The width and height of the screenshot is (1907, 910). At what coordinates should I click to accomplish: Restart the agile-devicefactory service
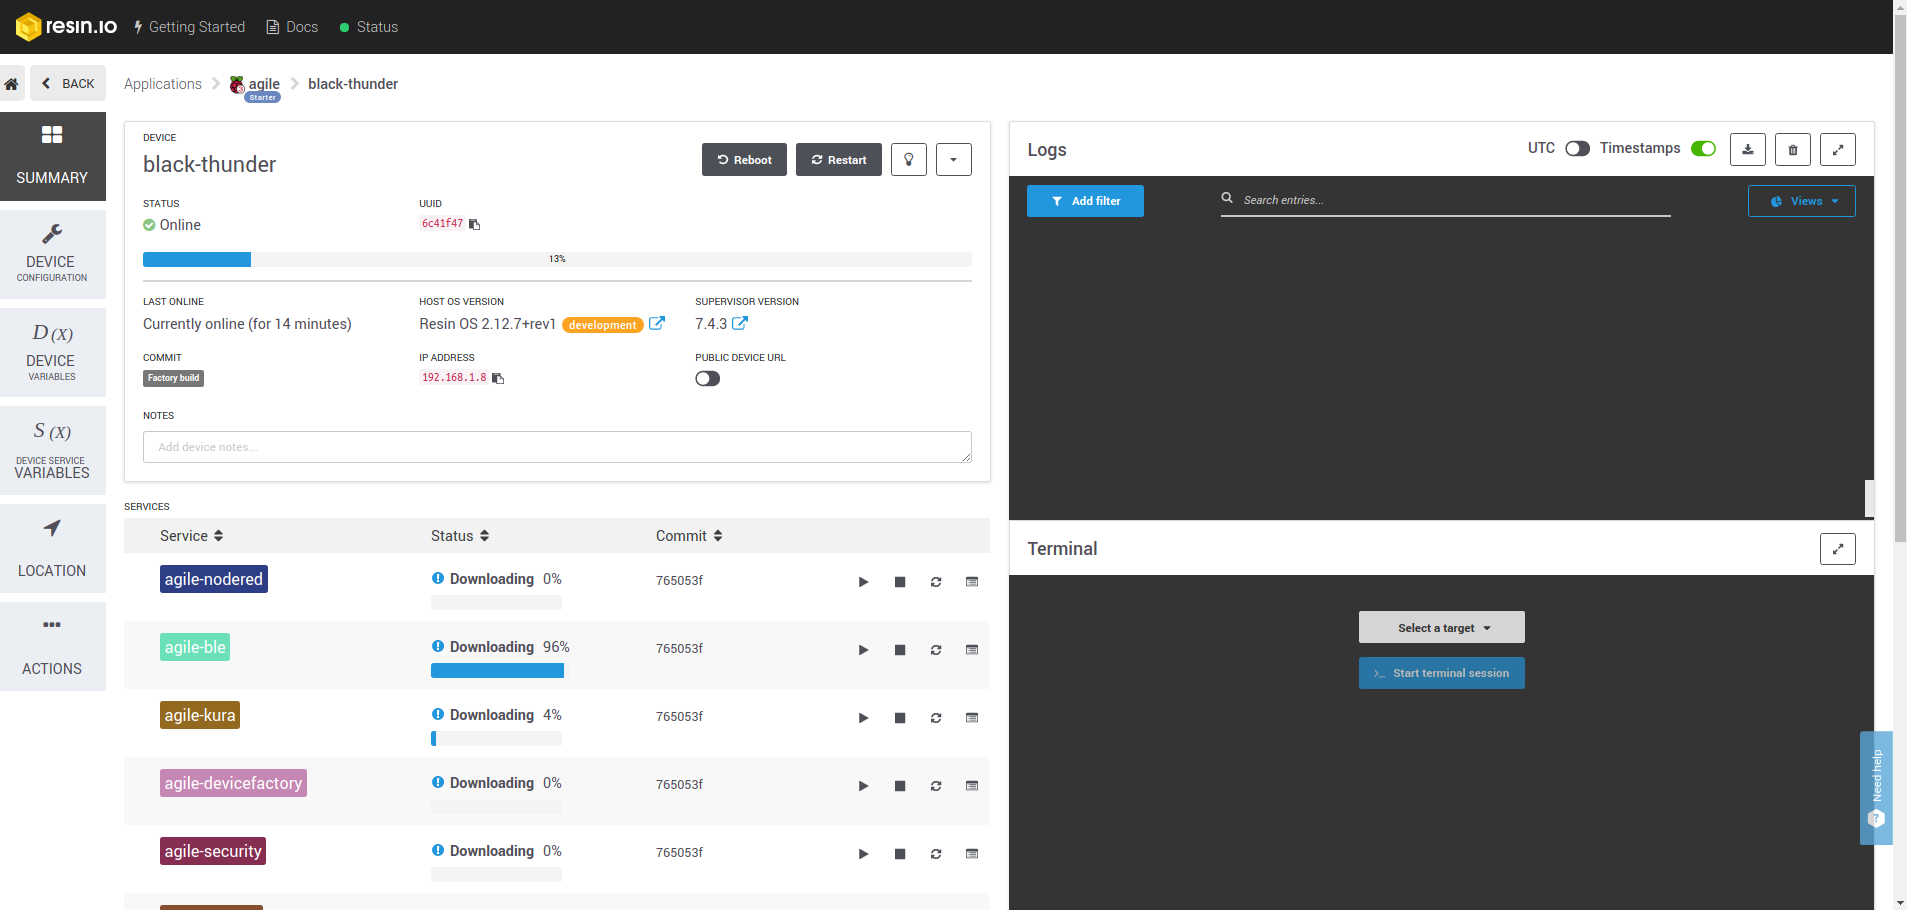click(936, 786)
